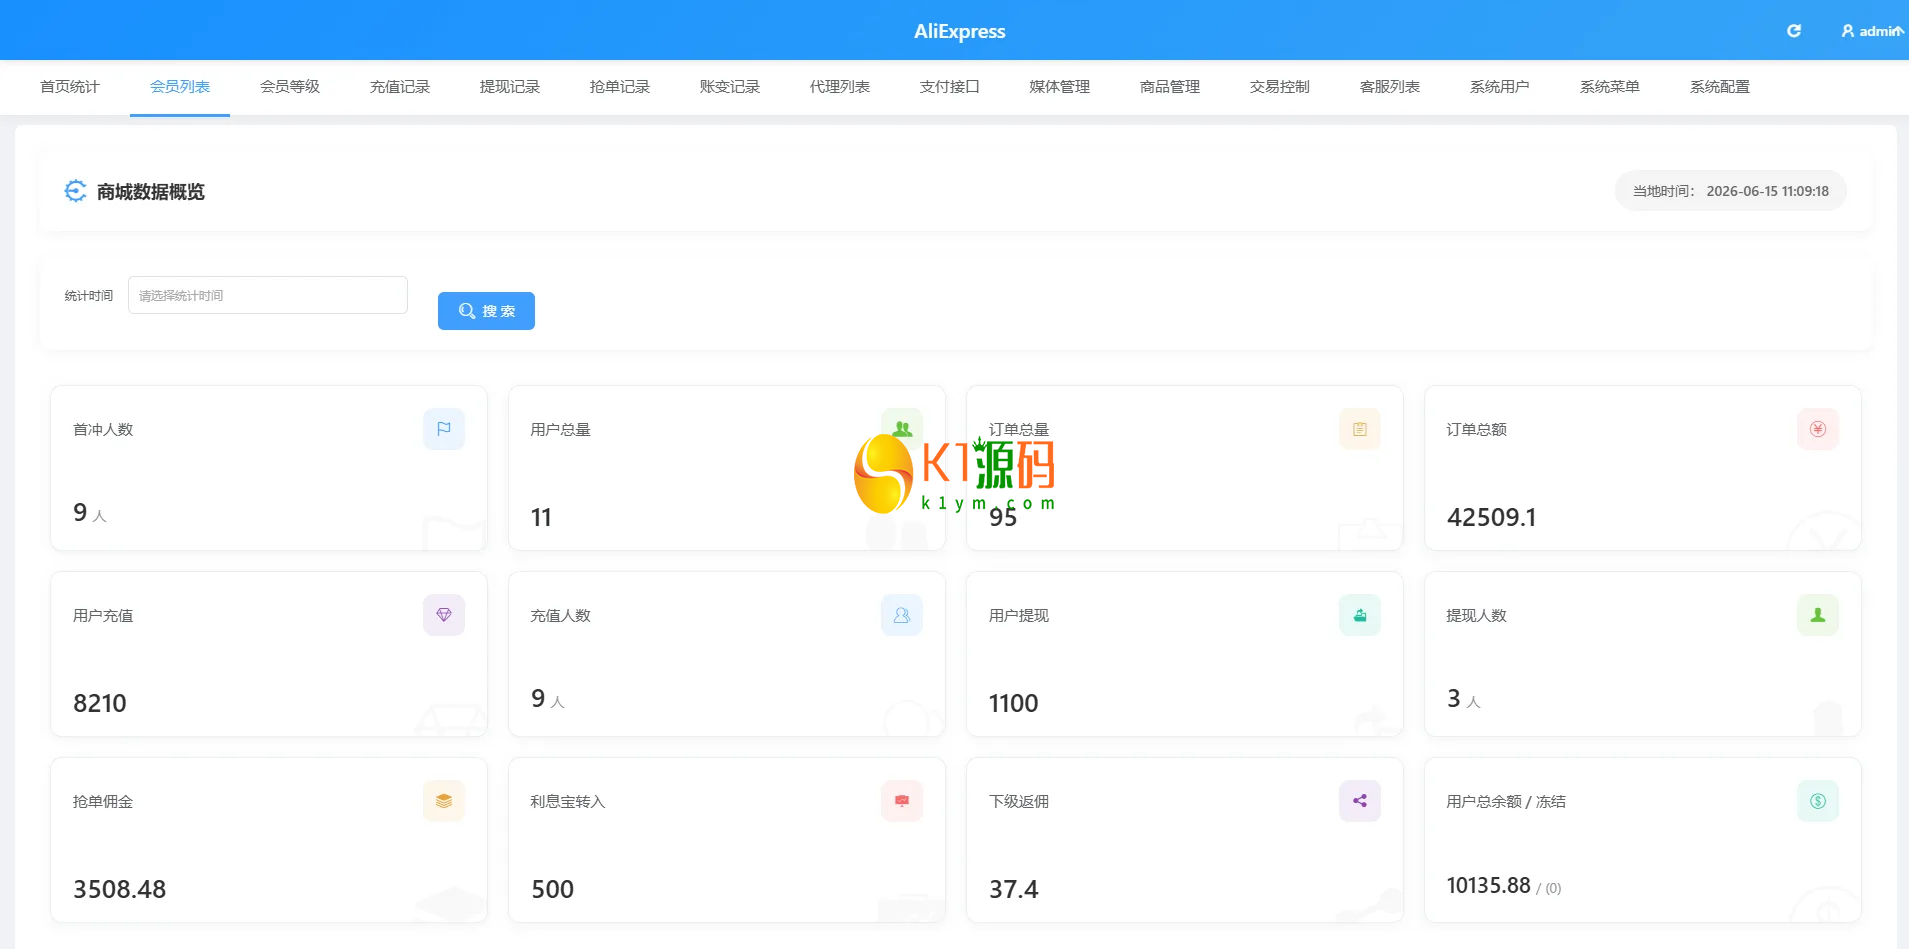Go to the 交易控制 tab

click(1280, 87)
